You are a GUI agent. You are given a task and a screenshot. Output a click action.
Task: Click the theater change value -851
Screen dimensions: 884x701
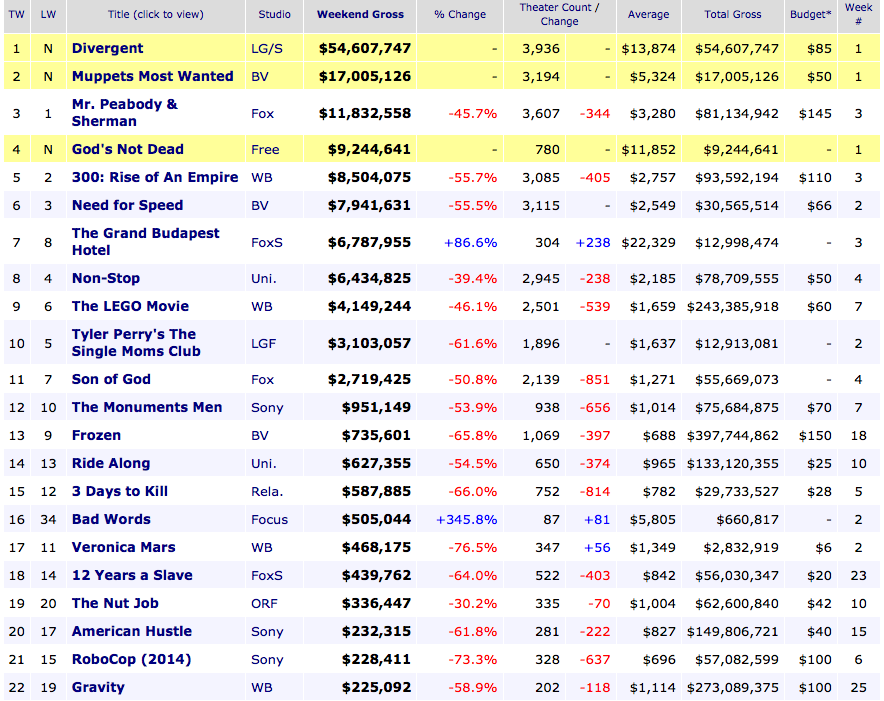pyautogui.click(x=595, y=380)
